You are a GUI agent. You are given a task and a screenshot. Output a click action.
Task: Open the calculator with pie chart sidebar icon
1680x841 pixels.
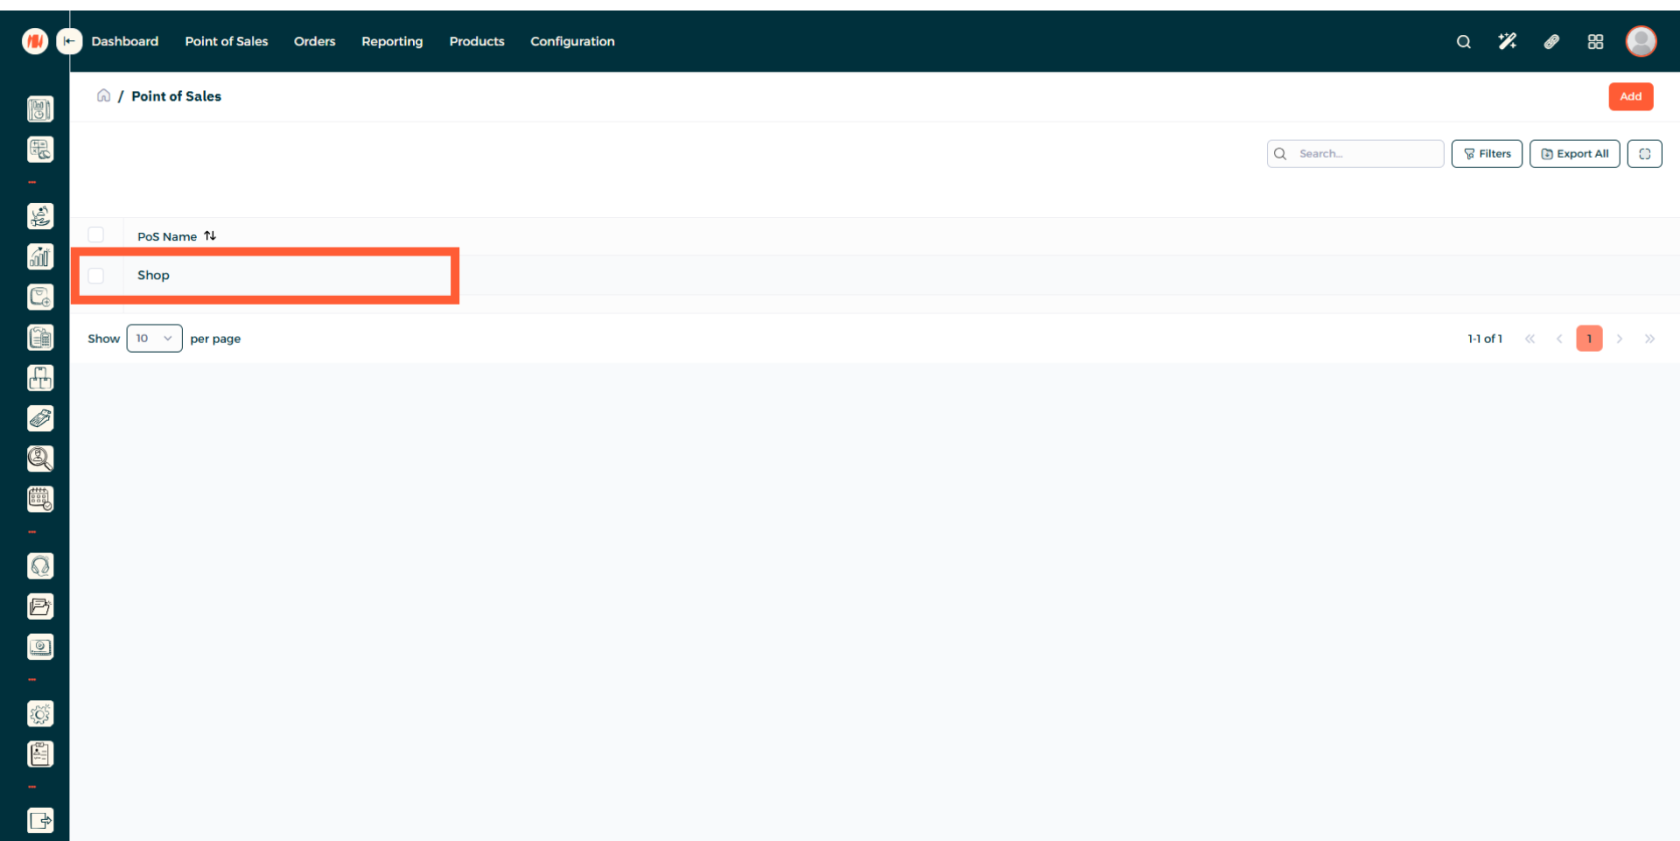[40, 150]
